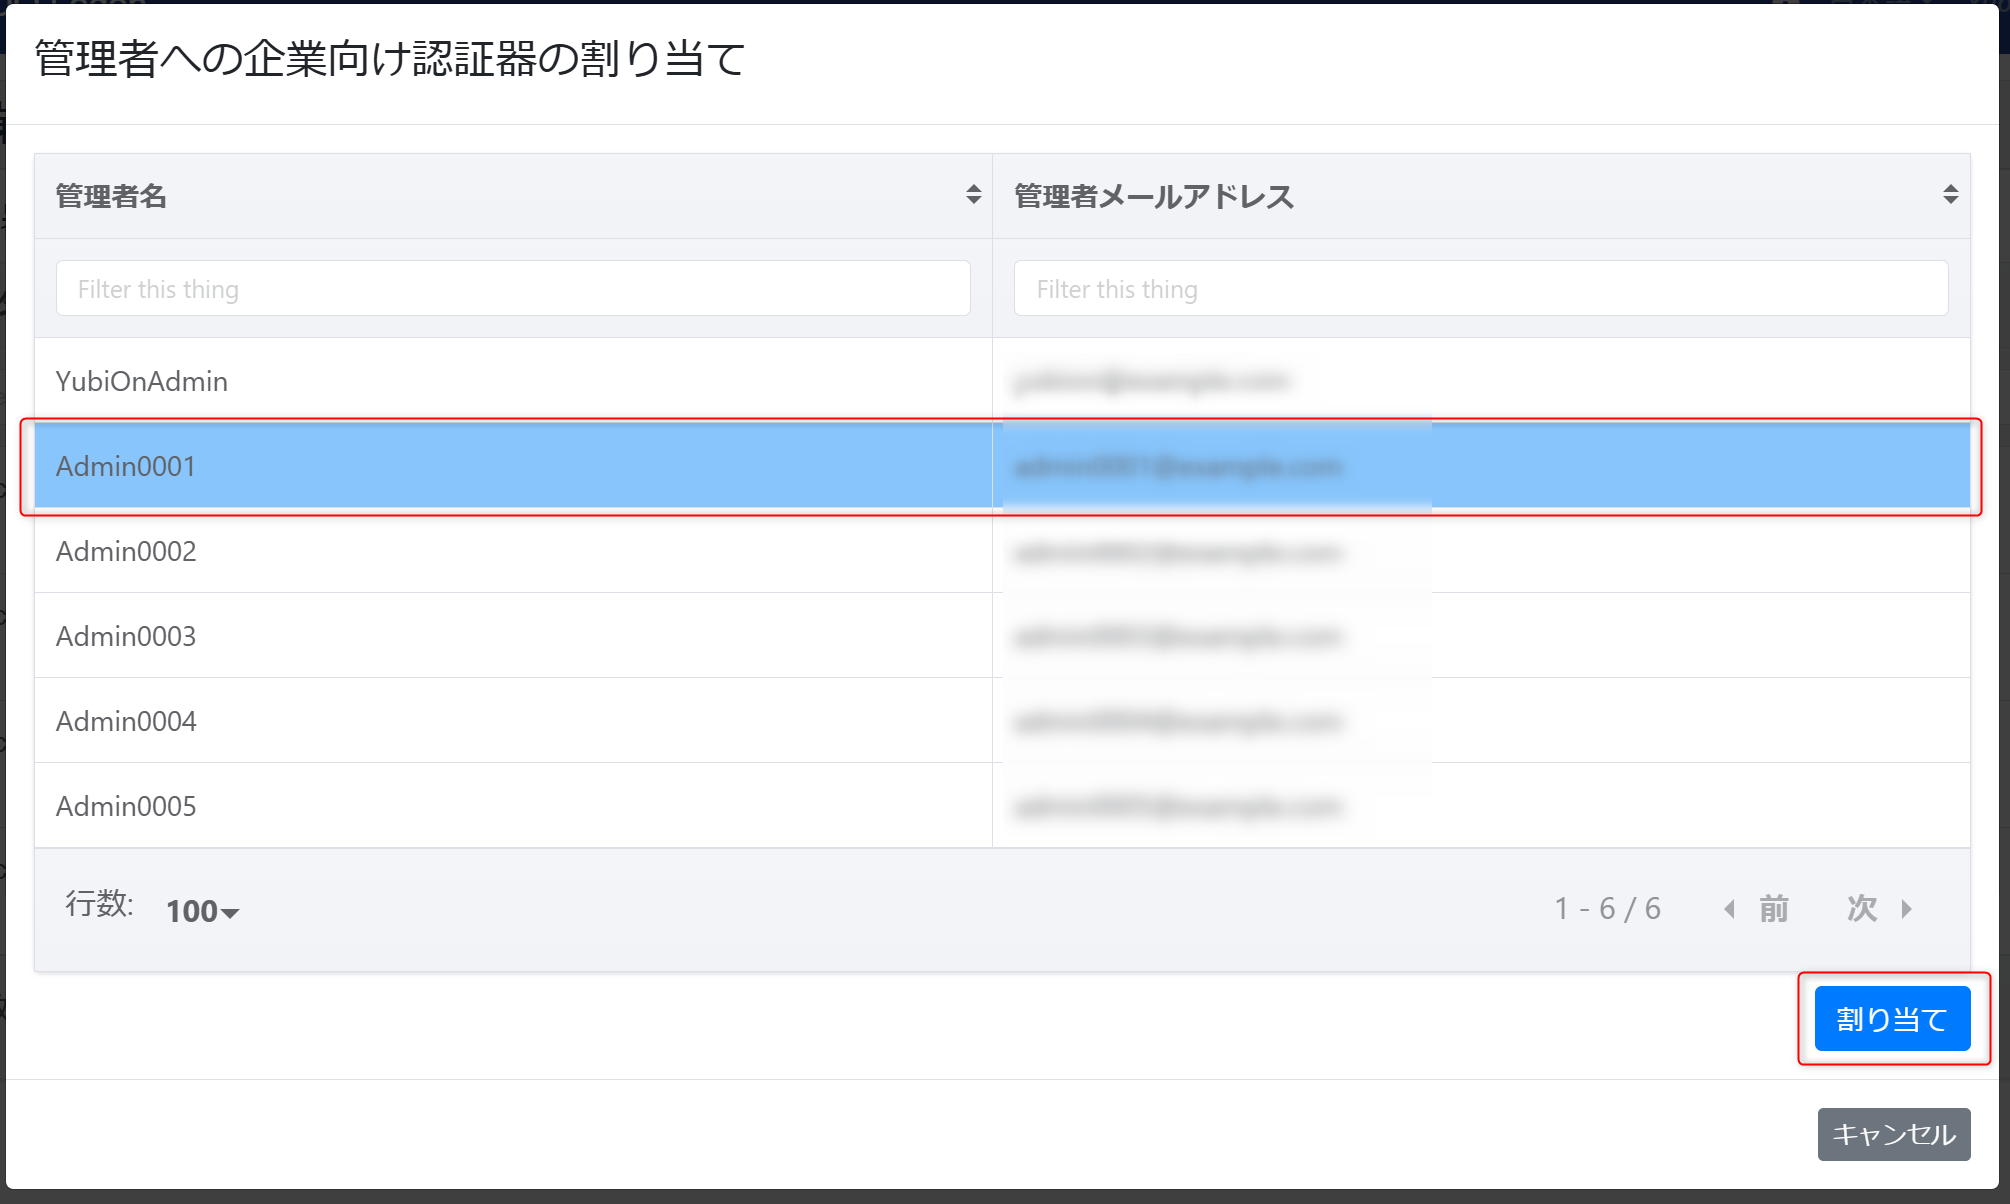Click the 管理者名 filter input field
Screen dimensions: 2010x1204
[x=513, y=289]
